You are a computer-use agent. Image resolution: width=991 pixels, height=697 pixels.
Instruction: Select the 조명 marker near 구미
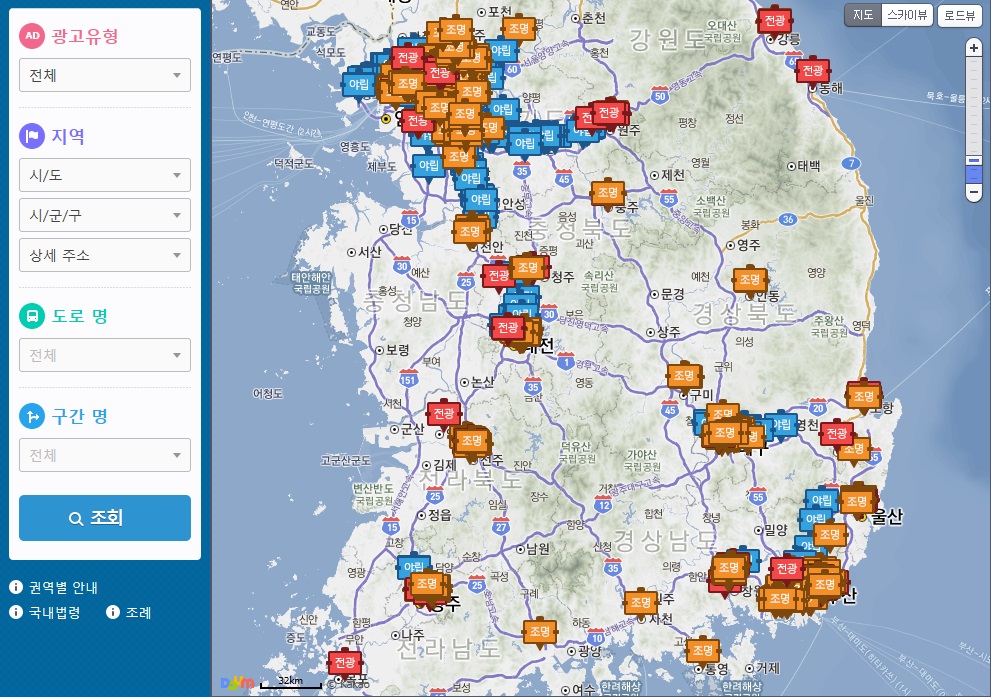click(685, 375)
